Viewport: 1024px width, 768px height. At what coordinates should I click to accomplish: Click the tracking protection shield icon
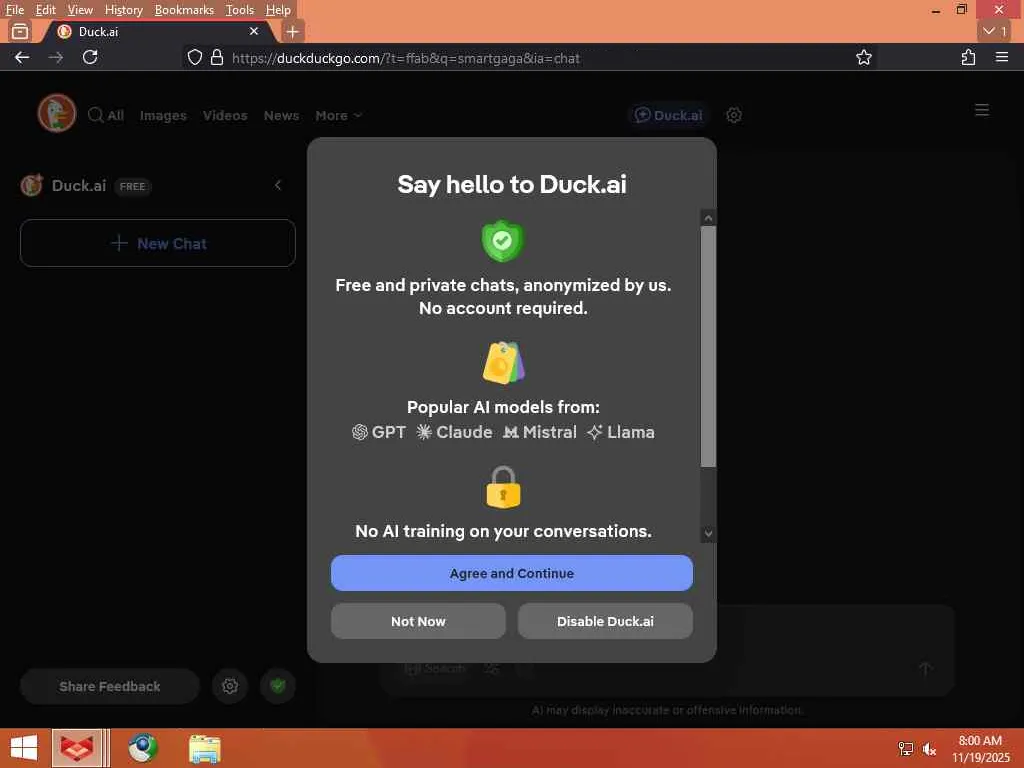[x=195, y=57]
